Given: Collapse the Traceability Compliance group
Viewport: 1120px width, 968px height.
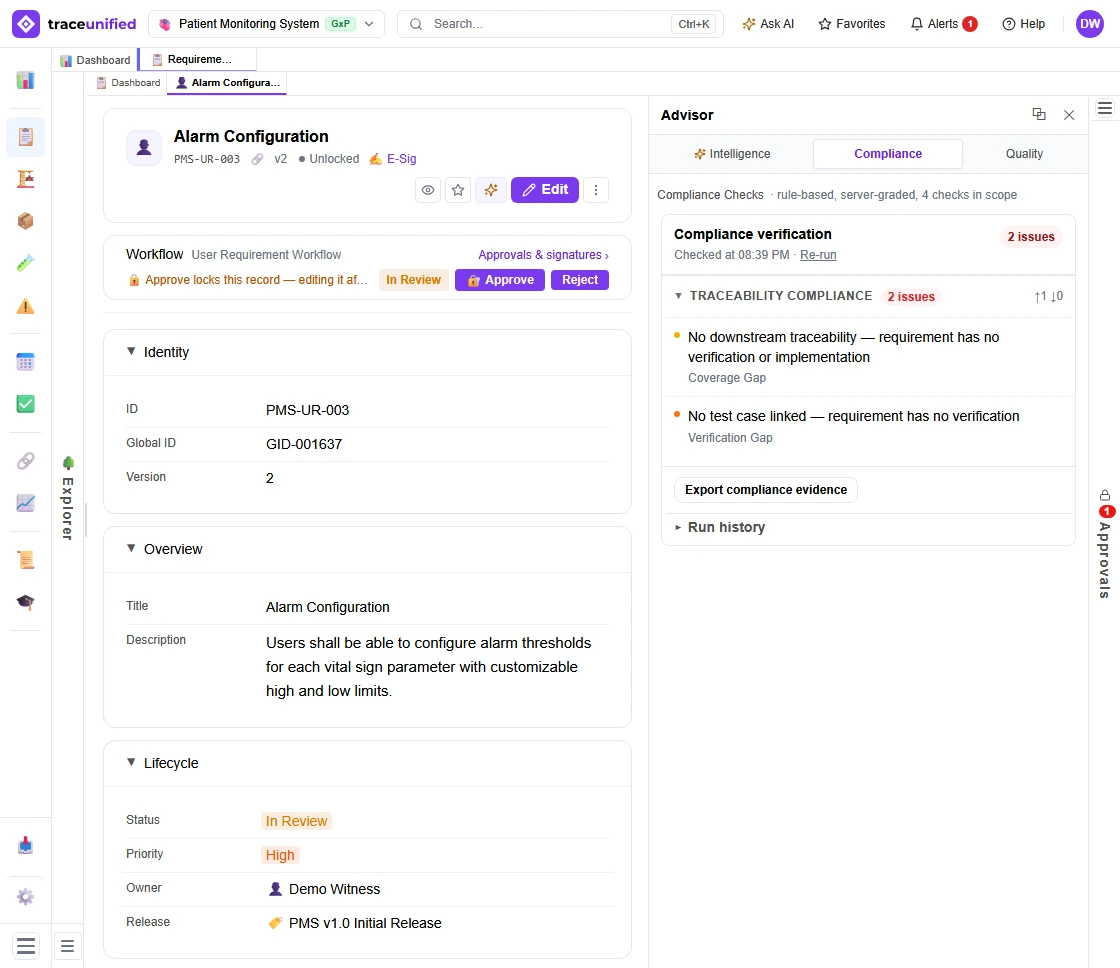Looking at the screenshot, I should coord(679,296).
